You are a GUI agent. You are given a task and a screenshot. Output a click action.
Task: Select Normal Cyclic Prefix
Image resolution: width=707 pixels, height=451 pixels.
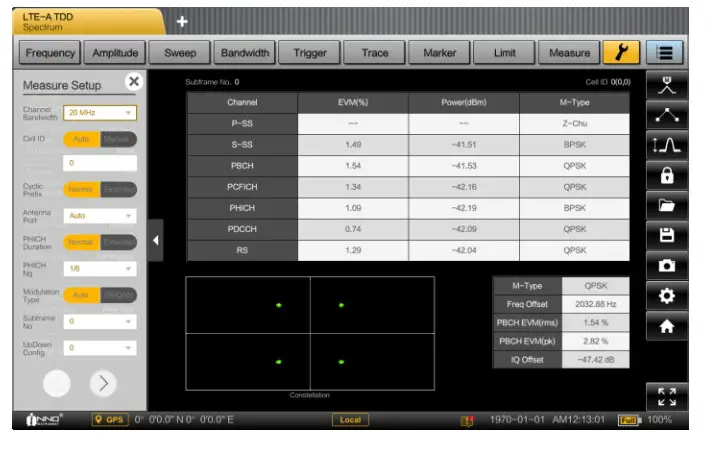[x=82, y=189]
